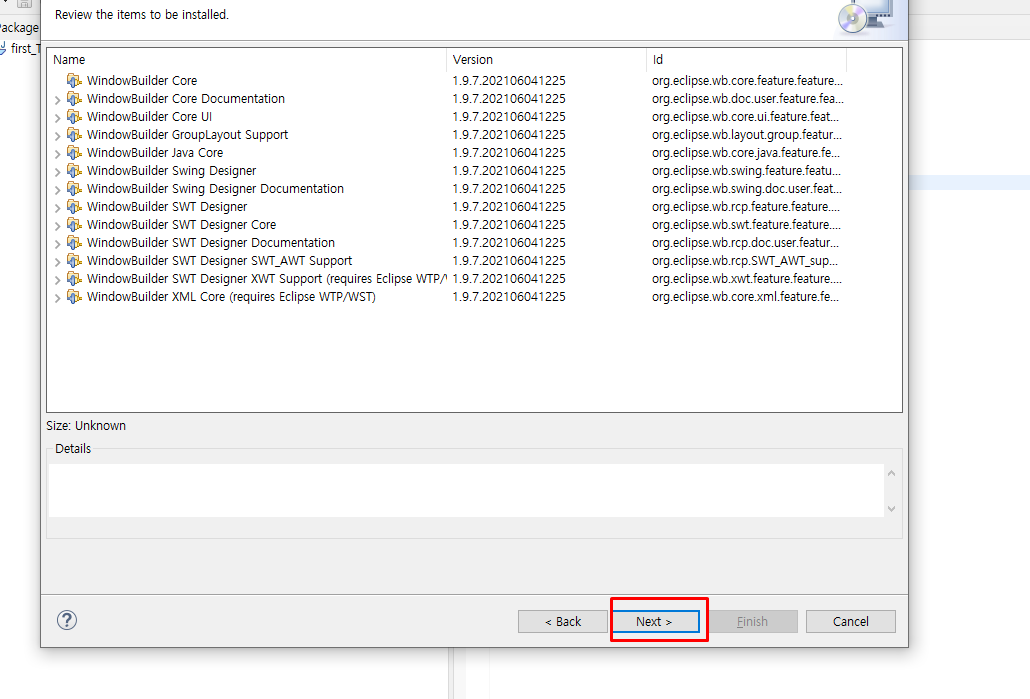The height and width of the screenshot is (699, 1030).
Task: Cancel the install dialog
Action: click(x=851, y=621)
